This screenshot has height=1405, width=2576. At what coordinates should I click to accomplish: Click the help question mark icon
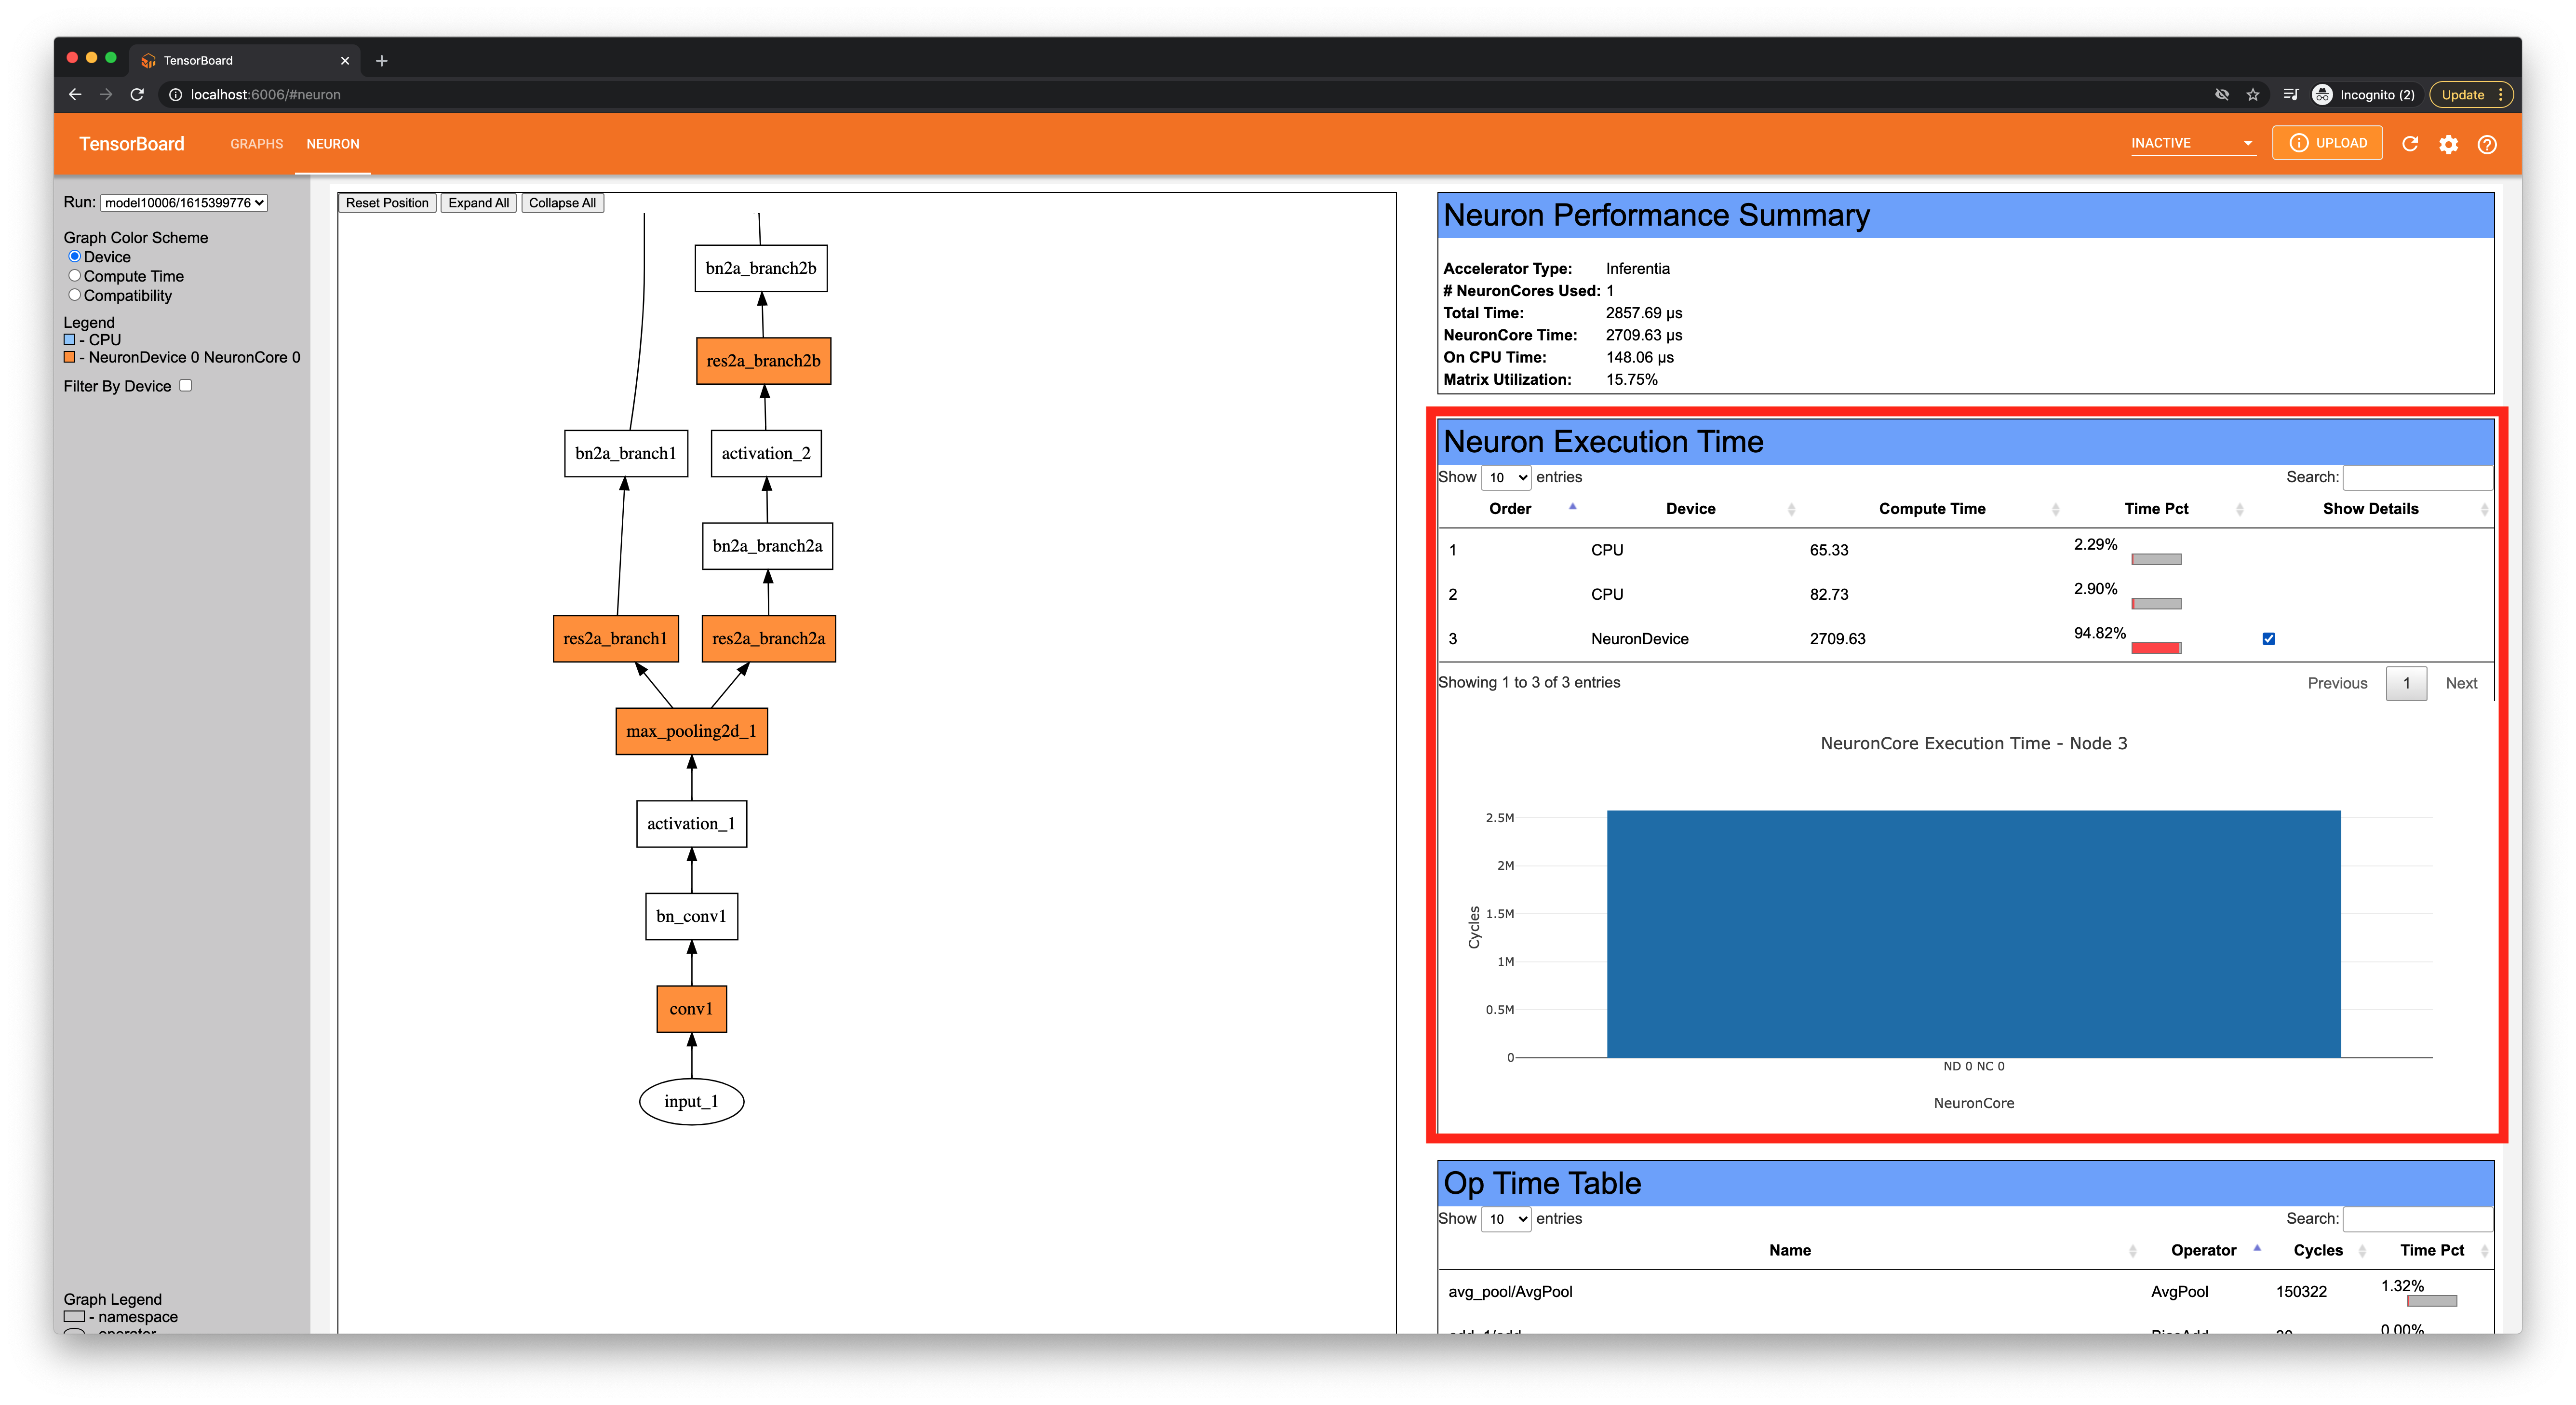(2487, 144)
